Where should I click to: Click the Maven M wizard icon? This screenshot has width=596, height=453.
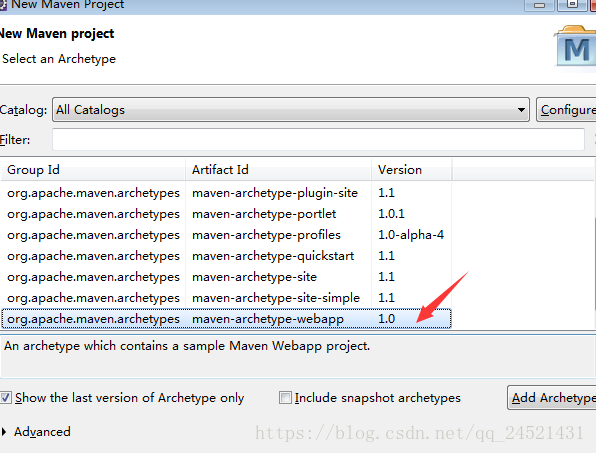click(576, 47)
